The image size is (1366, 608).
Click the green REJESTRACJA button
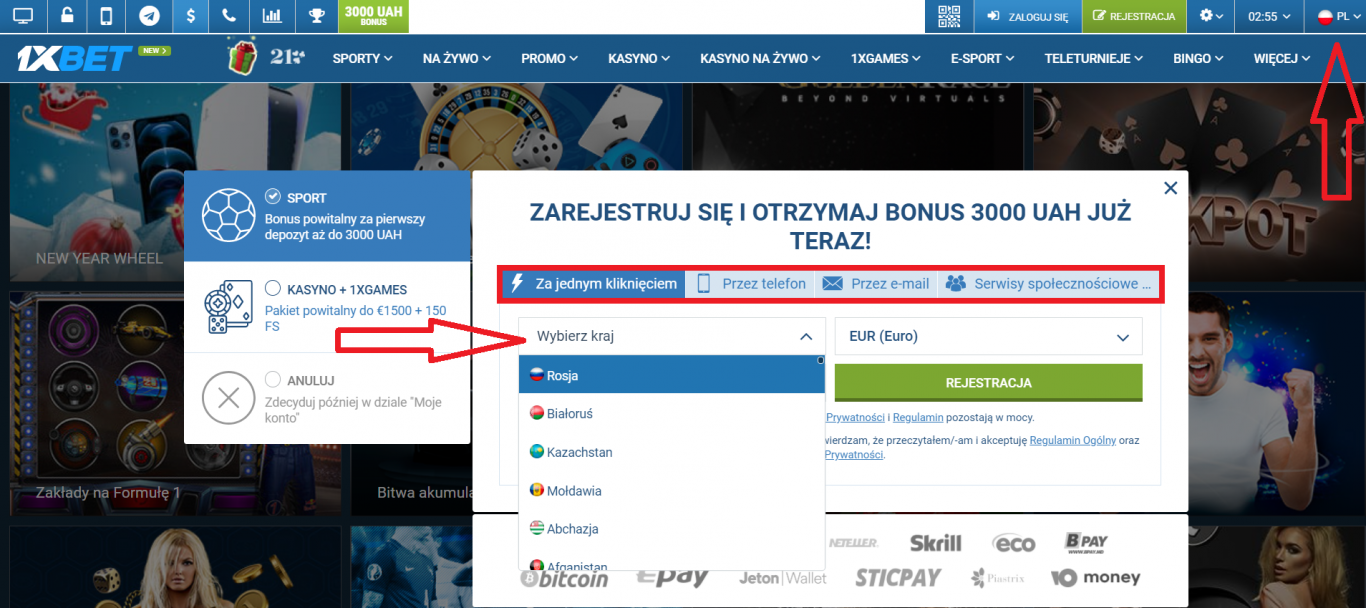pos(988,383)
